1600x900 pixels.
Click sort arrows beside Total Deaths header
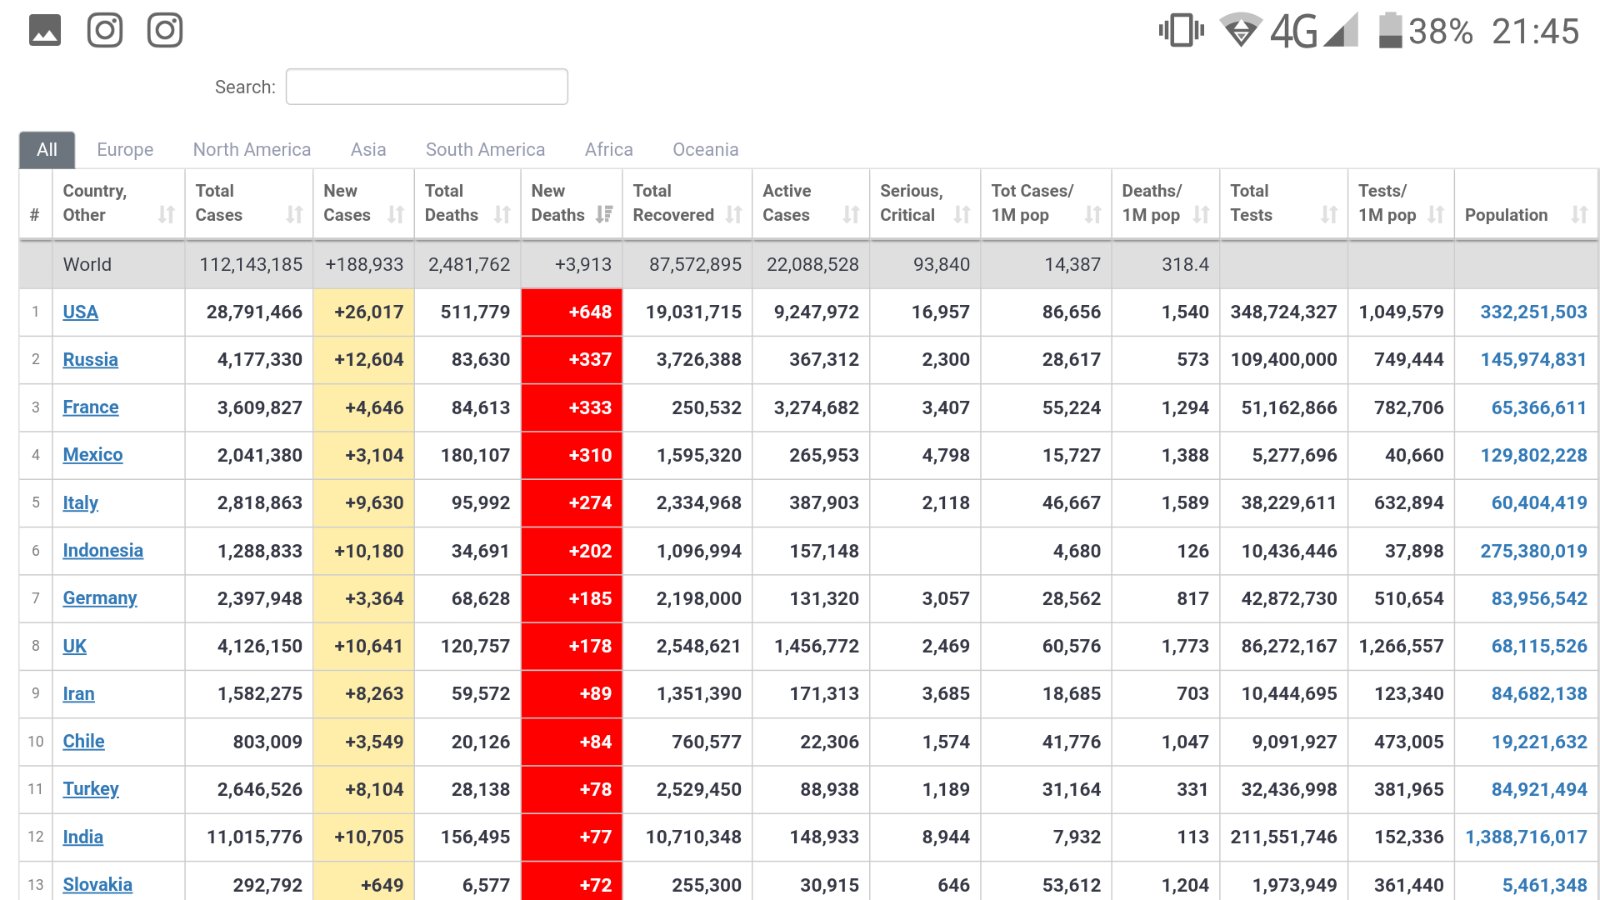pyautogui.click(x=502, y=214)
